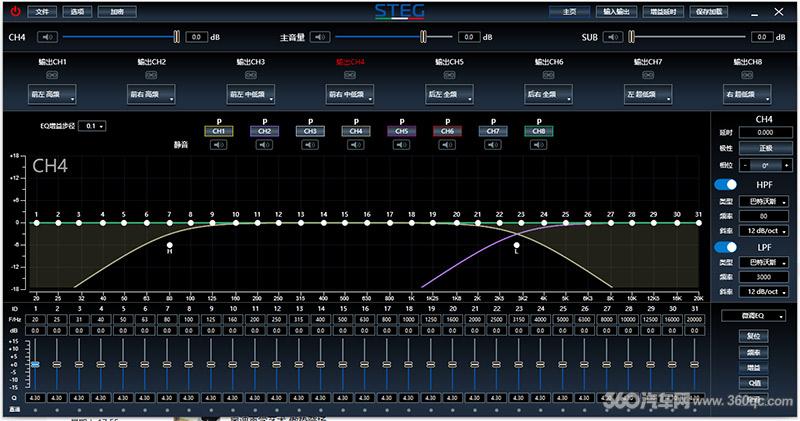Click the 频率 button below 复位
The width and height of the screenshot is (800, 421).
754,352
